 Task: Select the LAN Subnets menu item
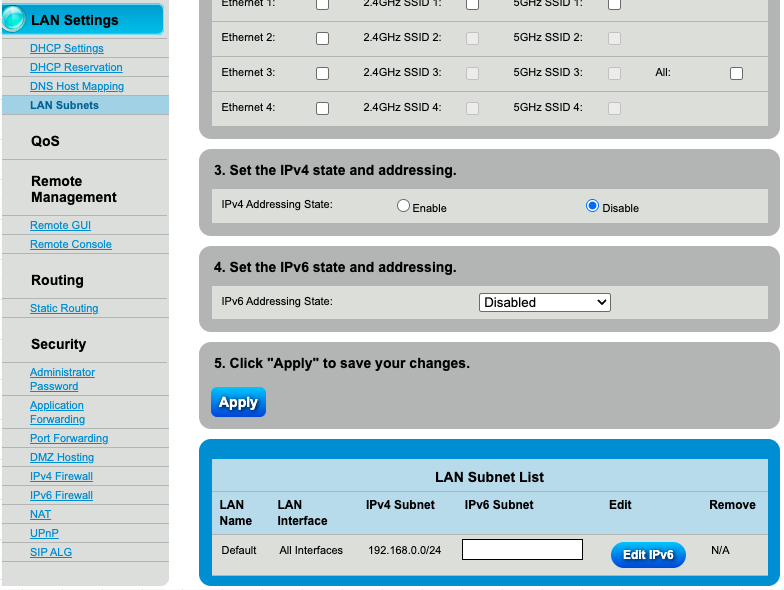tap(64, 105)
